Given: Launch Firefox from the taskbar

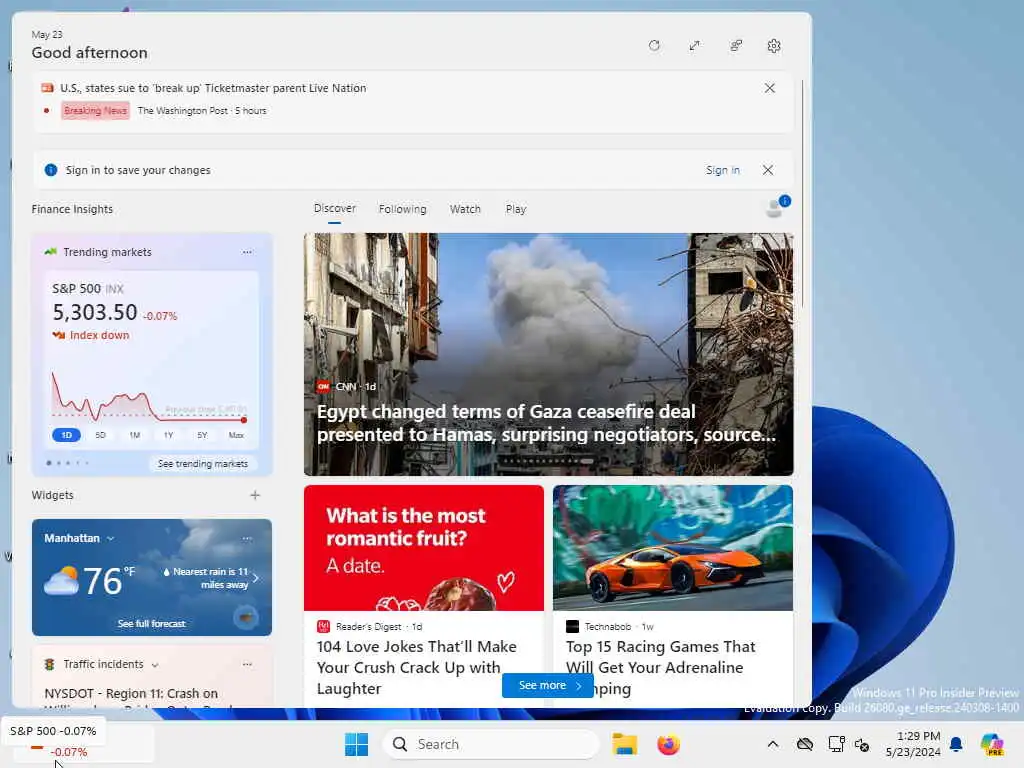Looking at the screenshot, I should click(668, 744).
